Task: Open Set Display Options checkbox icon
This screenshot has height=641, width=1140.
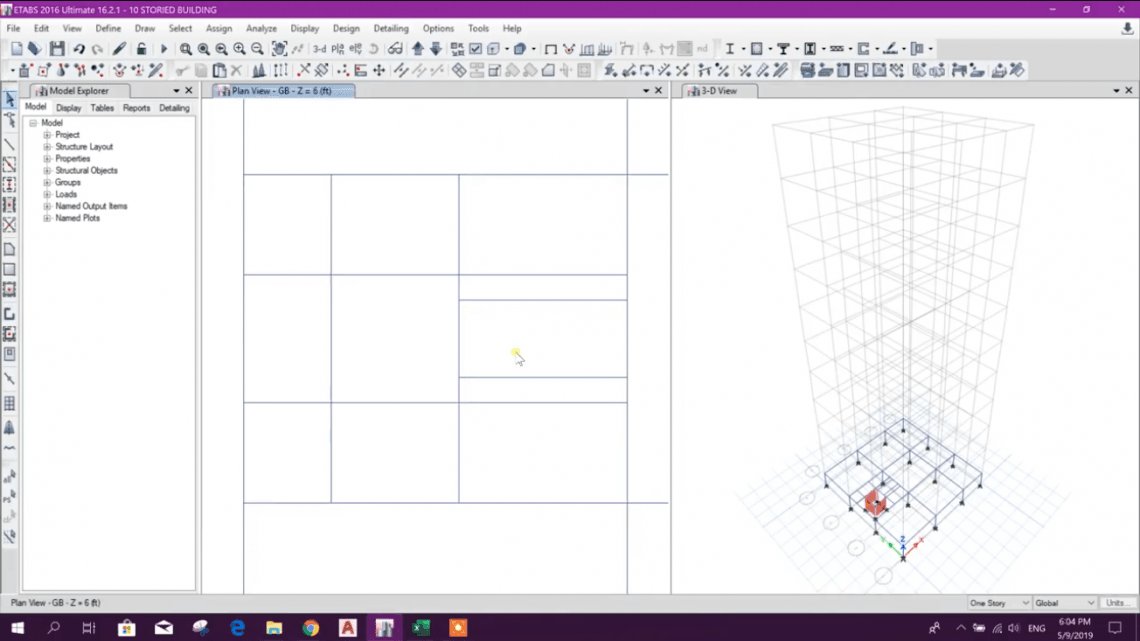Action: (475, 49)
